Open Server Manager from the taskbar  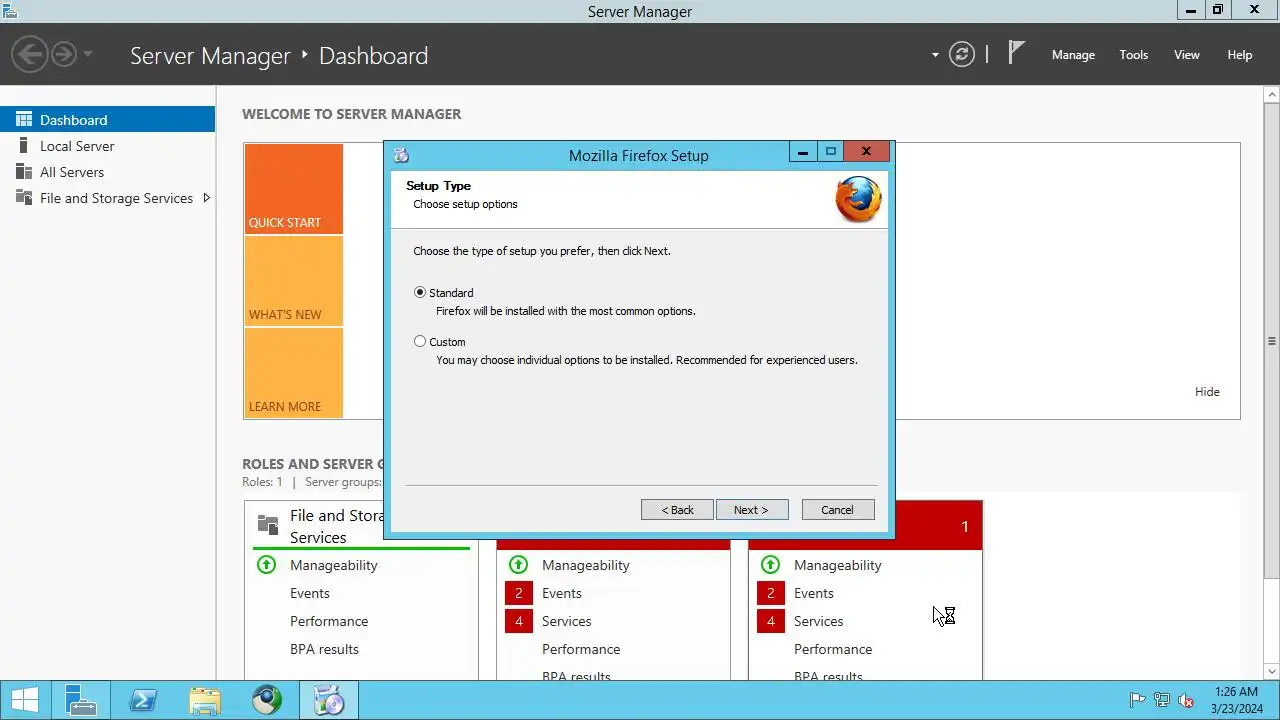(80, 700)
